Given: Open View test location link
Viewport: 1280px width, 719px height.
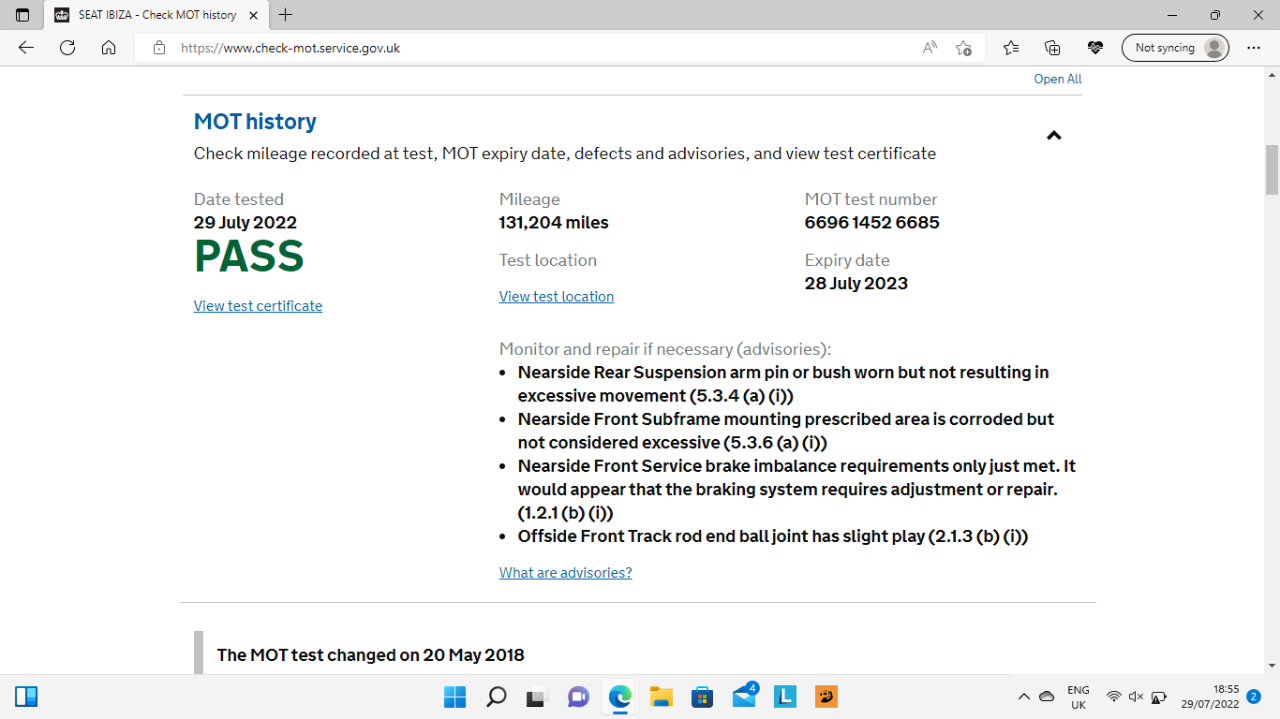Looking at the screenshot, I should [x=556, y=296].
